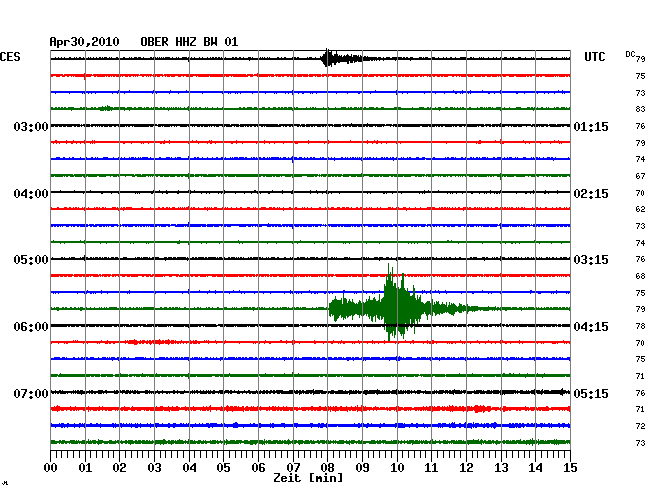
Task: Select minute 13 on the time axis
Action: (501, 467)
